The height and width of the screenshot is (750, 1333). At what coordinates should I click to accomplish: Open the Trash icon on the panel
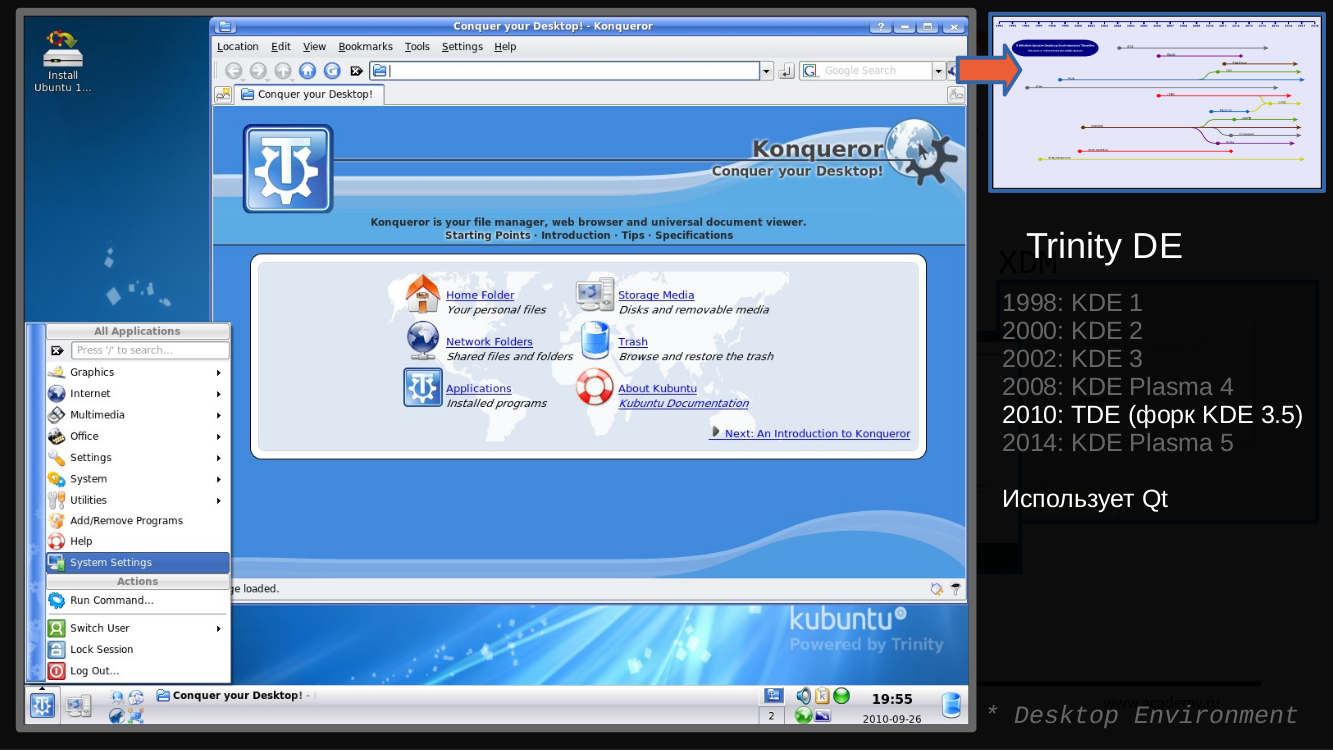pyautogui.click(x=951, y=705)
